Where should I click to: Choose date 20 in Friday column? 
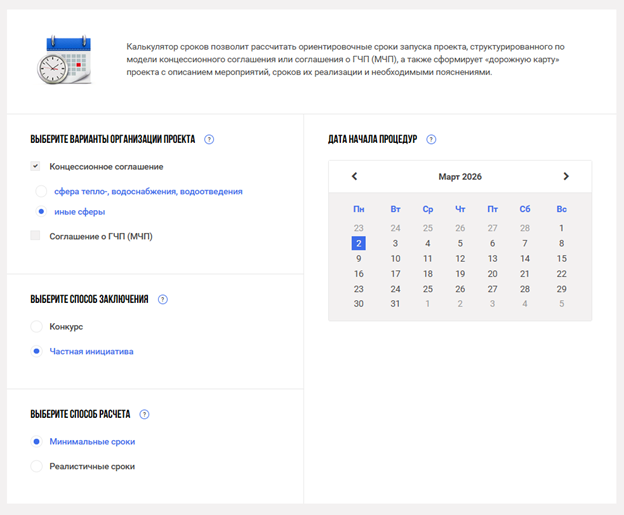coord(492,274)
